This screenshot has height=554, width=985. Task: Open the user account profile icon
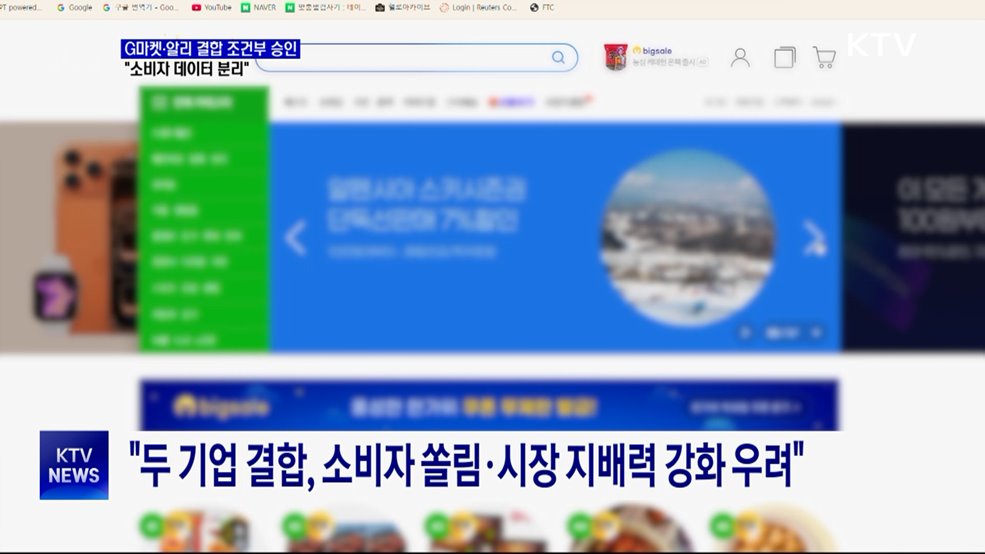[x=740, y=57]
